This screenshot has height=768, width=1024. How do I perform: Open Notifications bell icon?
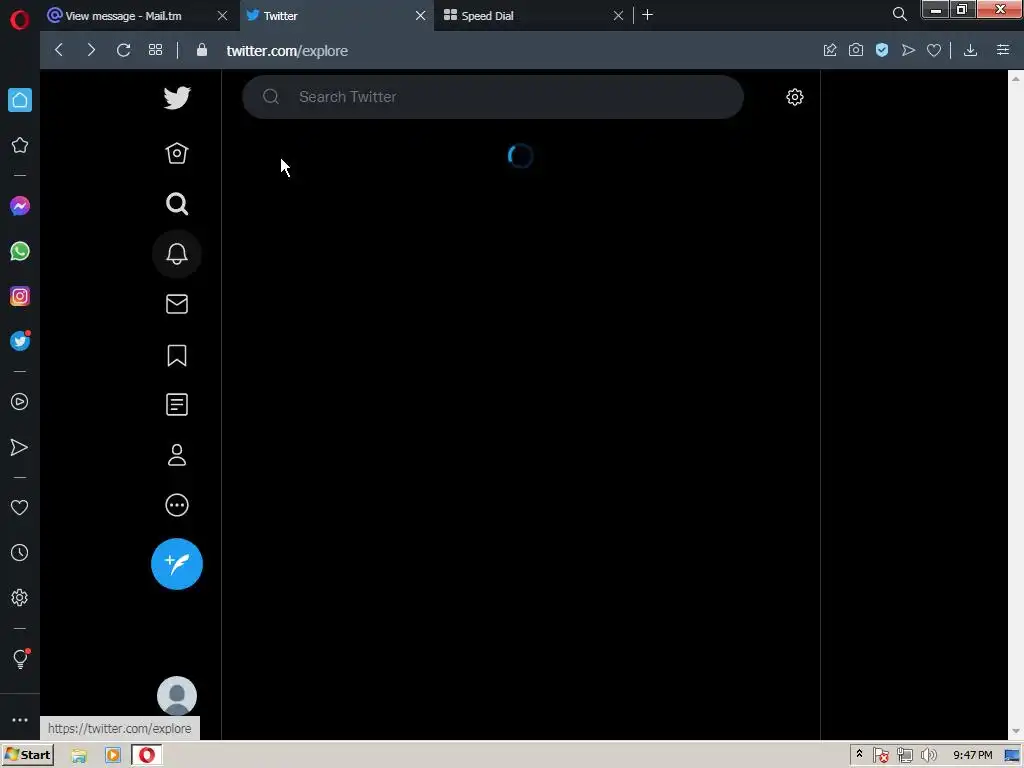[177, 254]
